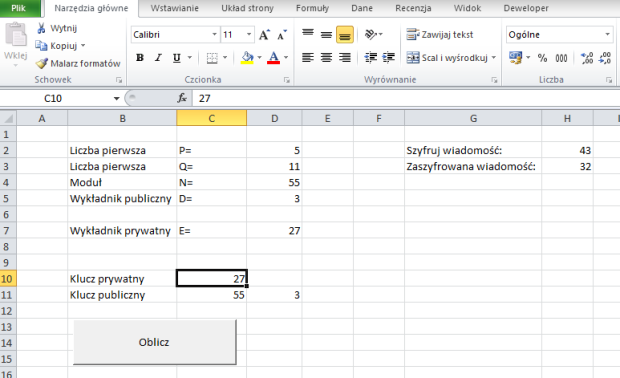620x378 pixels.
Task: Switch to Widok tab
Action: coord(467,8)
